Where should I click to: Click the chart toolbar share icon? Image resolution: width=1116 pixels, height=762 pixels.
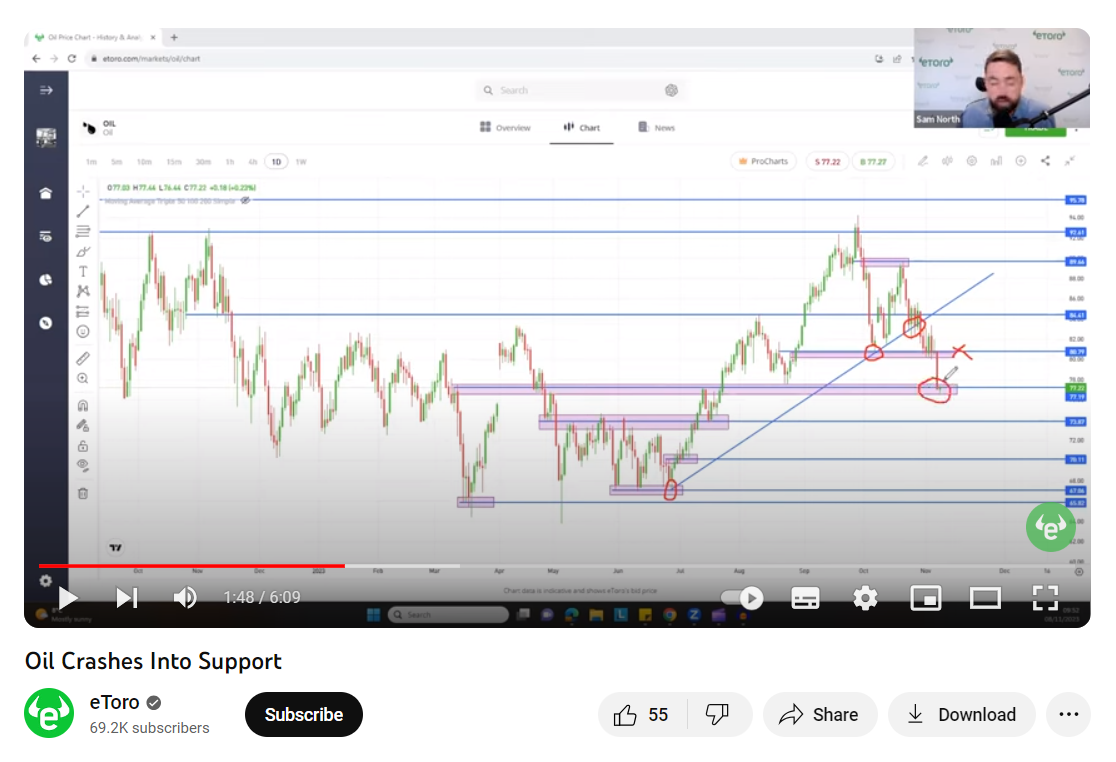pos(1045,162)
